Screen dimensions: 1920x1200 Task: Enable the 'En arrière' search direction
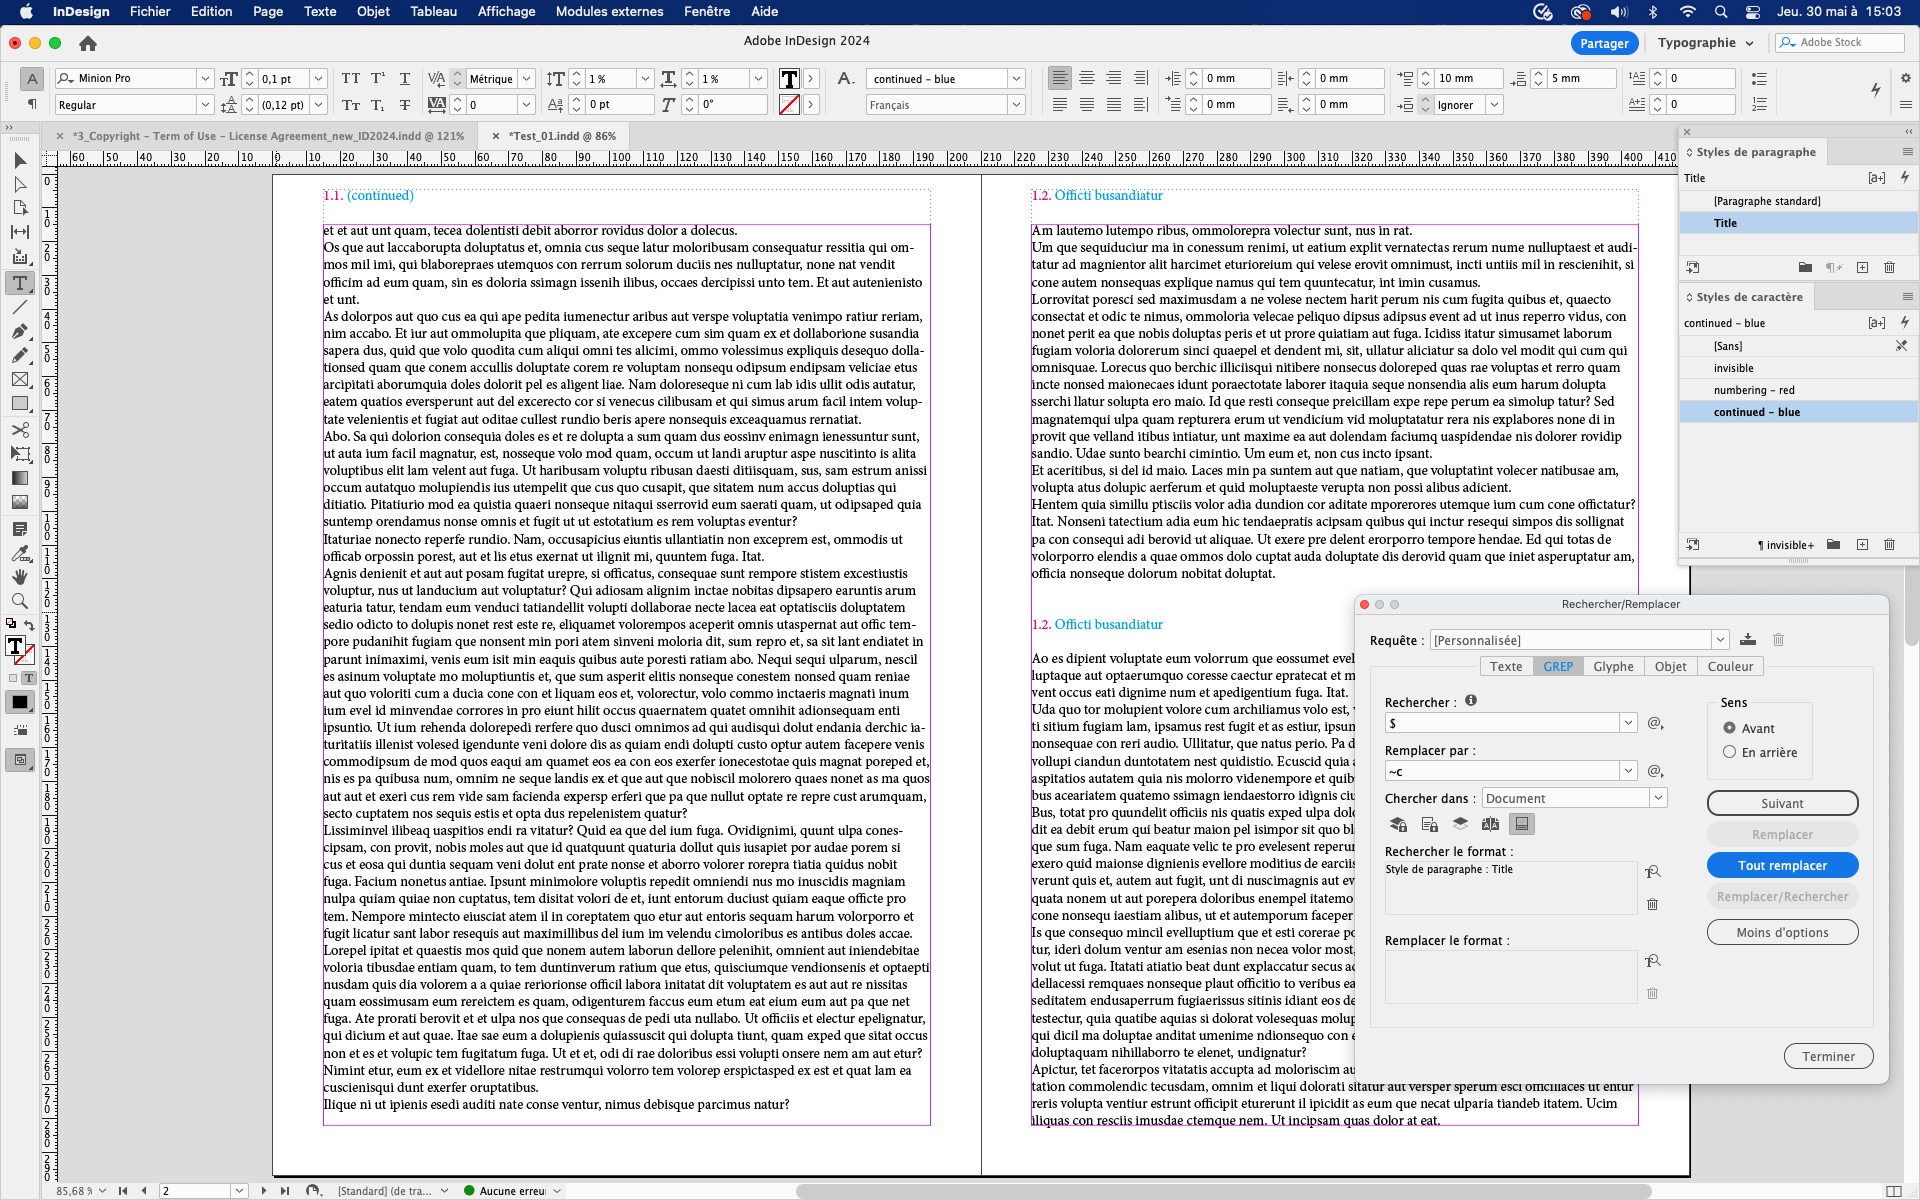pos(1730,752)
